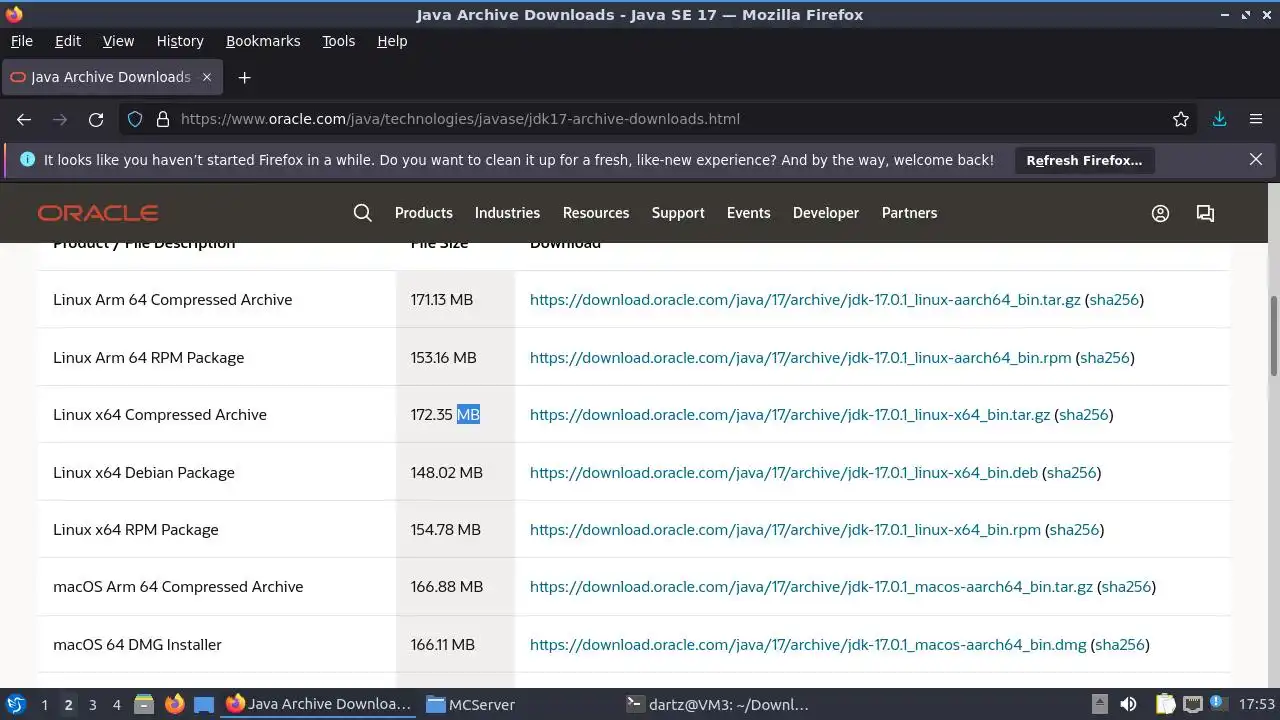
Task: Open the clipboard tray icon
Action: [1164, 704]
